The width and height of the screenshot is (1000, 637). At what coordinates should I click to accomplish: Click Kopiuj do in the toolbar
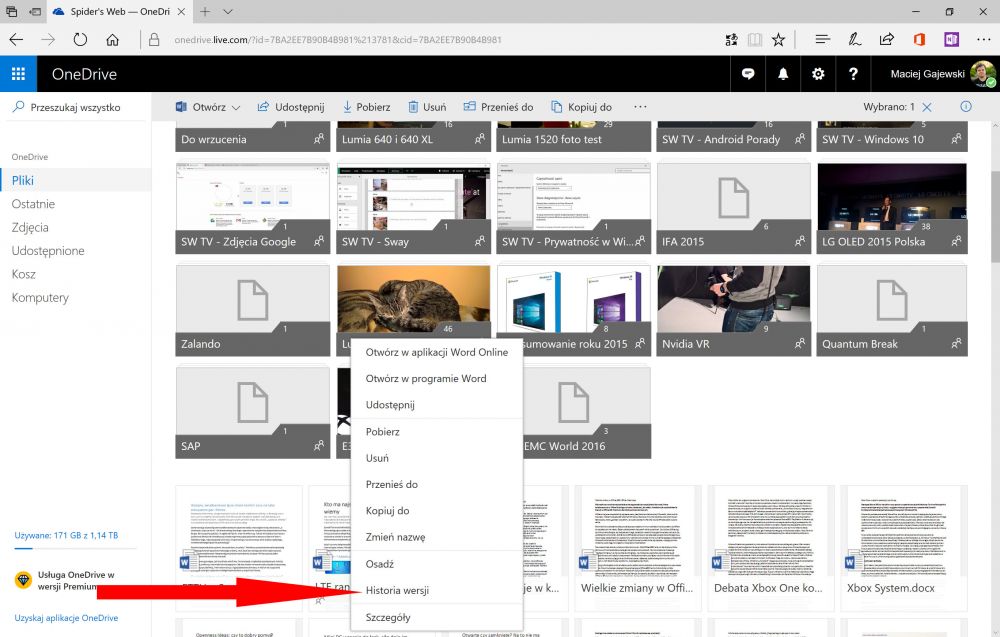582,107
